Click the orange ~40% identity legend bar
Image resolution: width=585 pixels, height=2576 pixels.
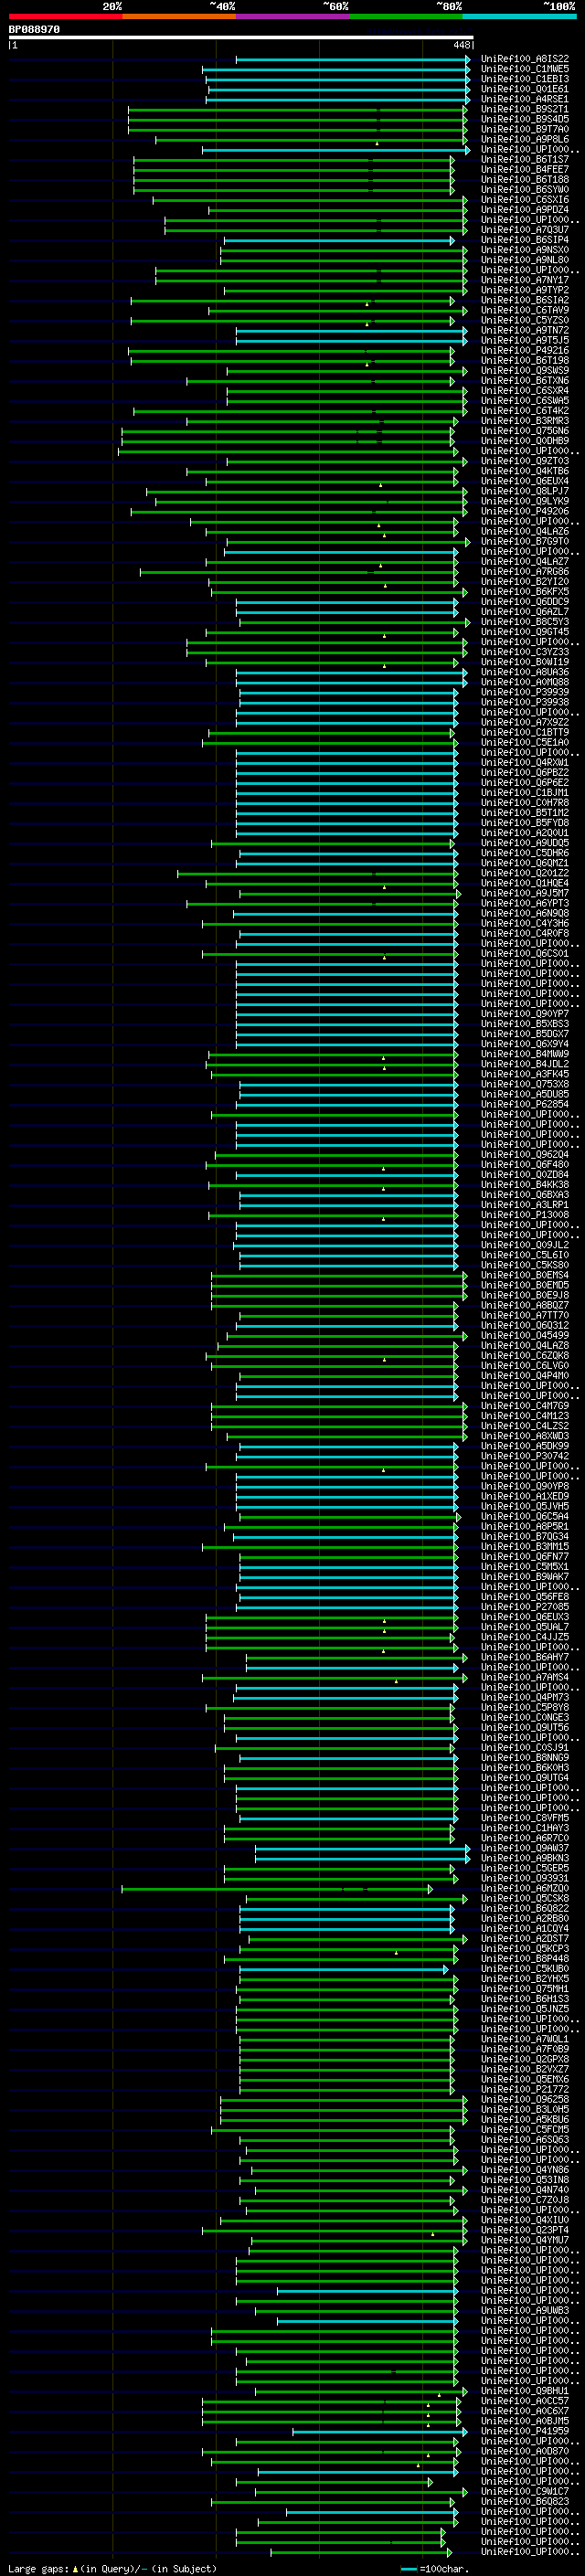179,16
